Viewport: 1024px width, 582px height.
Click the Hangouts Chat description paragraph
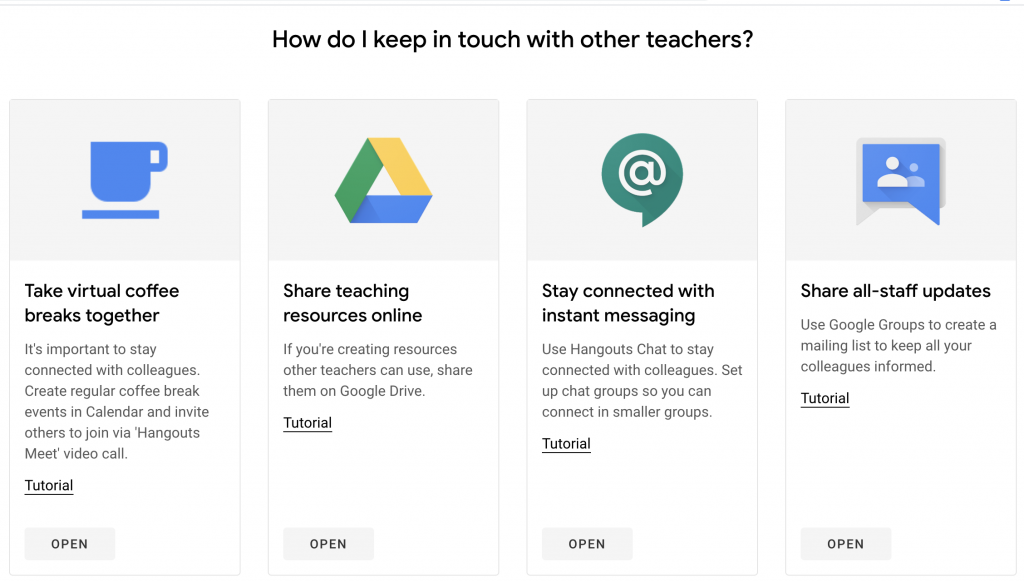point(642,380)
